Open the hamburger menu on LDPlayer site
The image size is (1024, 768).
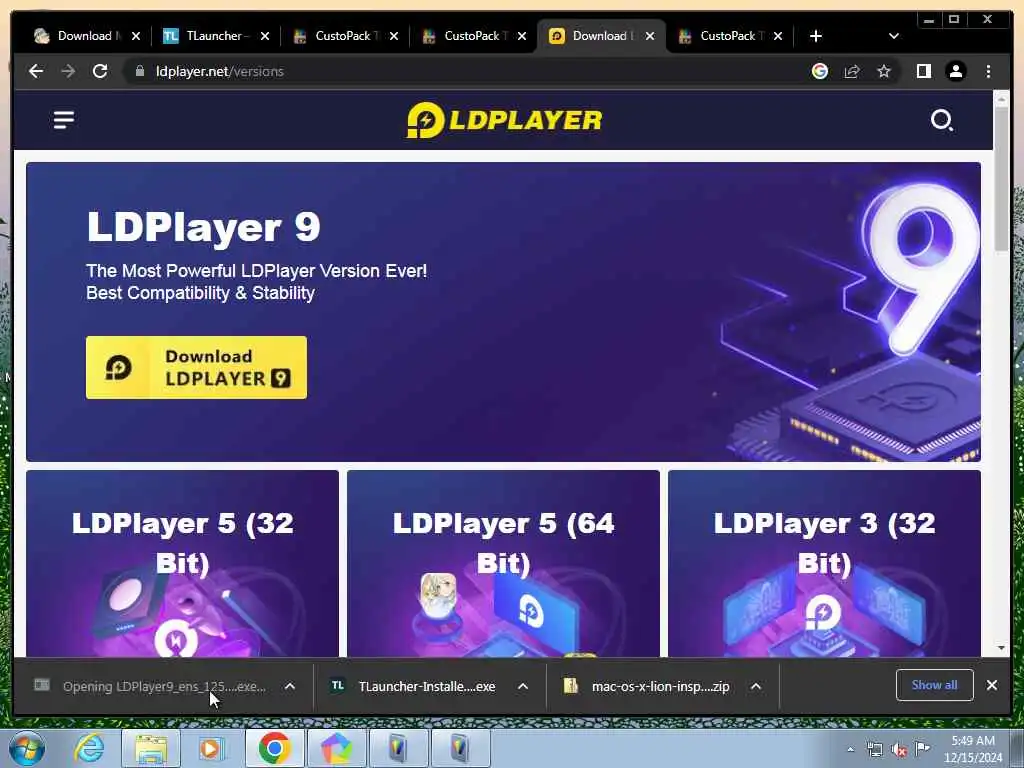pyautogui.click(x=63, y=120)
